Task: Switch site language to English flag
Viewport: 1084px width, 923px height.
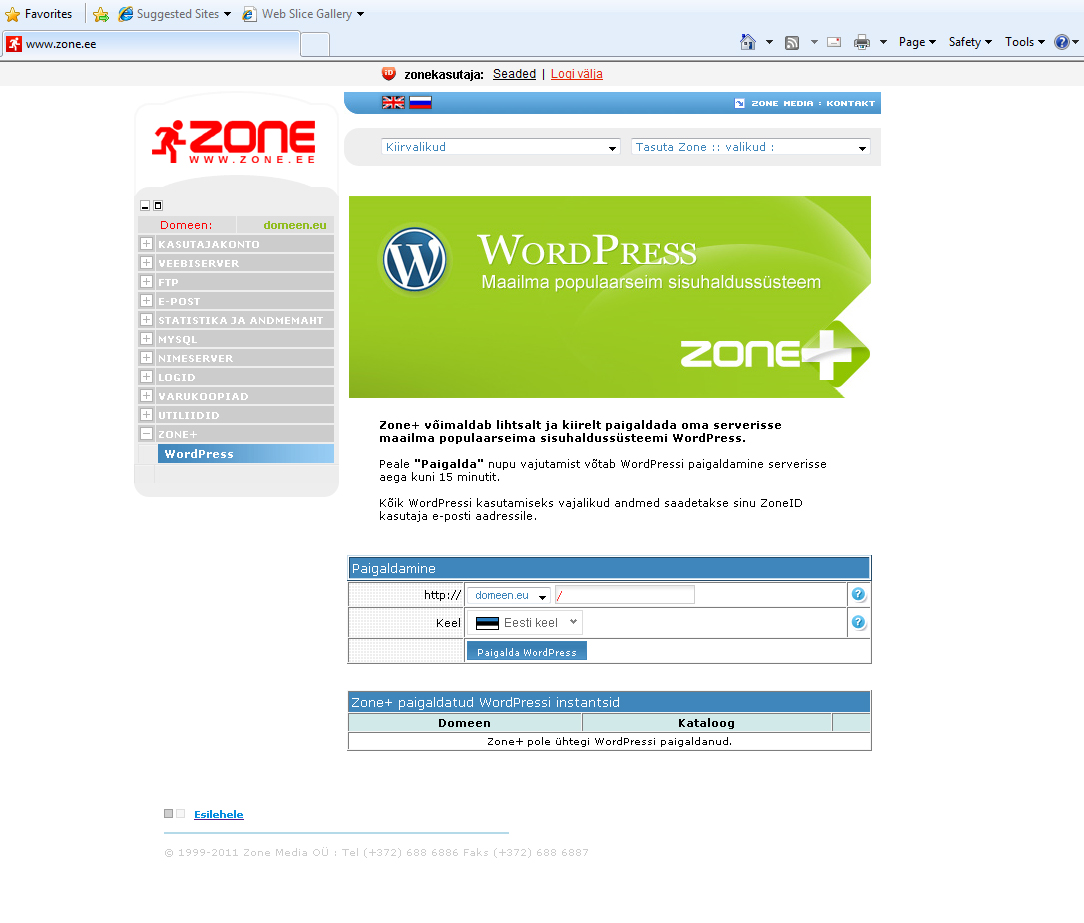Action: click(393, 102)
